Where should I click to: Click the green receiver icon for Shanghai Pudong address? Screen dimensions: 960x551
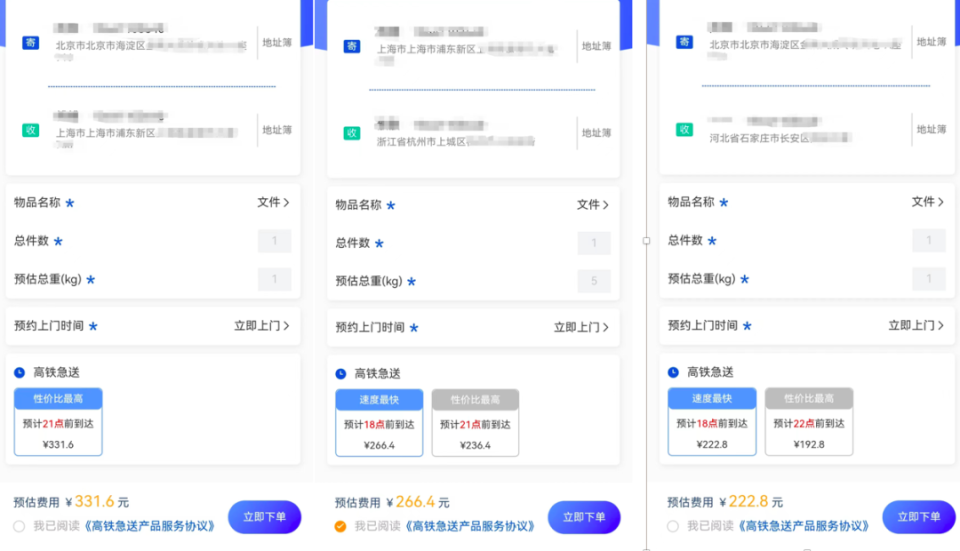(x=31, y=130)
